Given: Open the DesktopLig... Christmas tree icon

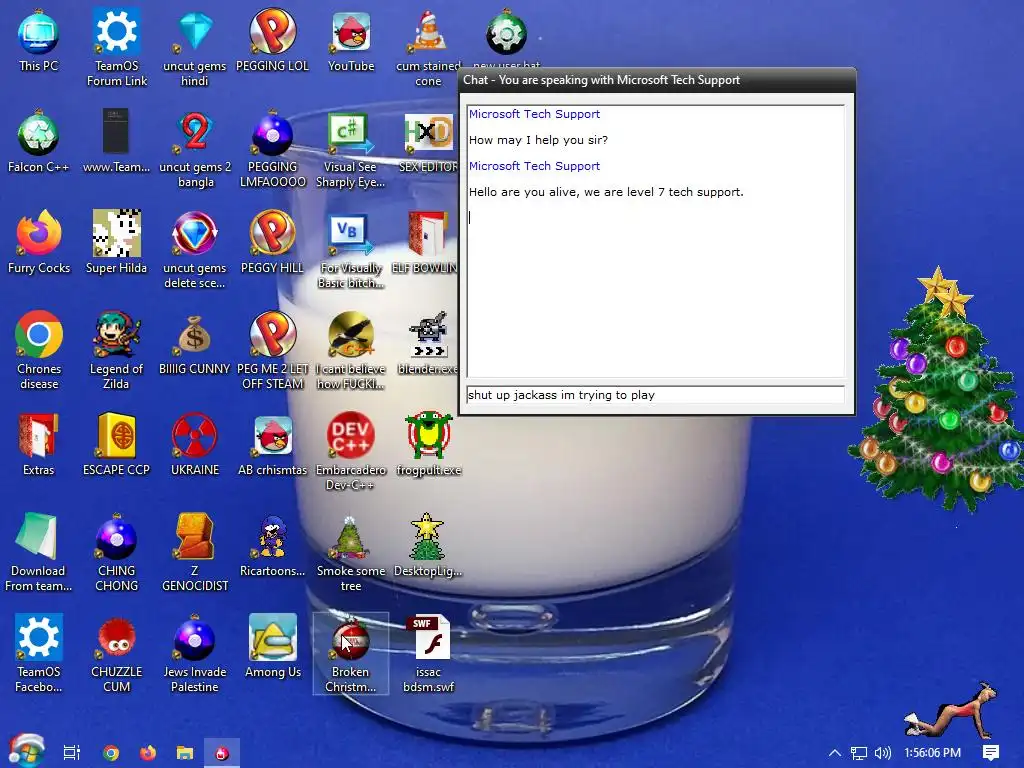Looking at the screenshot, I should [428, 545].
